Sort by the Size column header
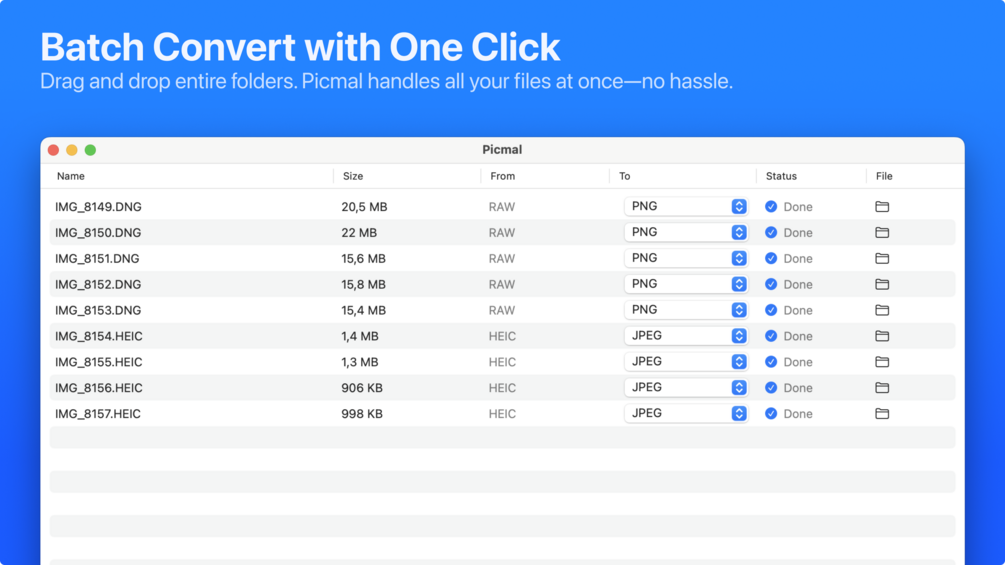 pos(353,176)
